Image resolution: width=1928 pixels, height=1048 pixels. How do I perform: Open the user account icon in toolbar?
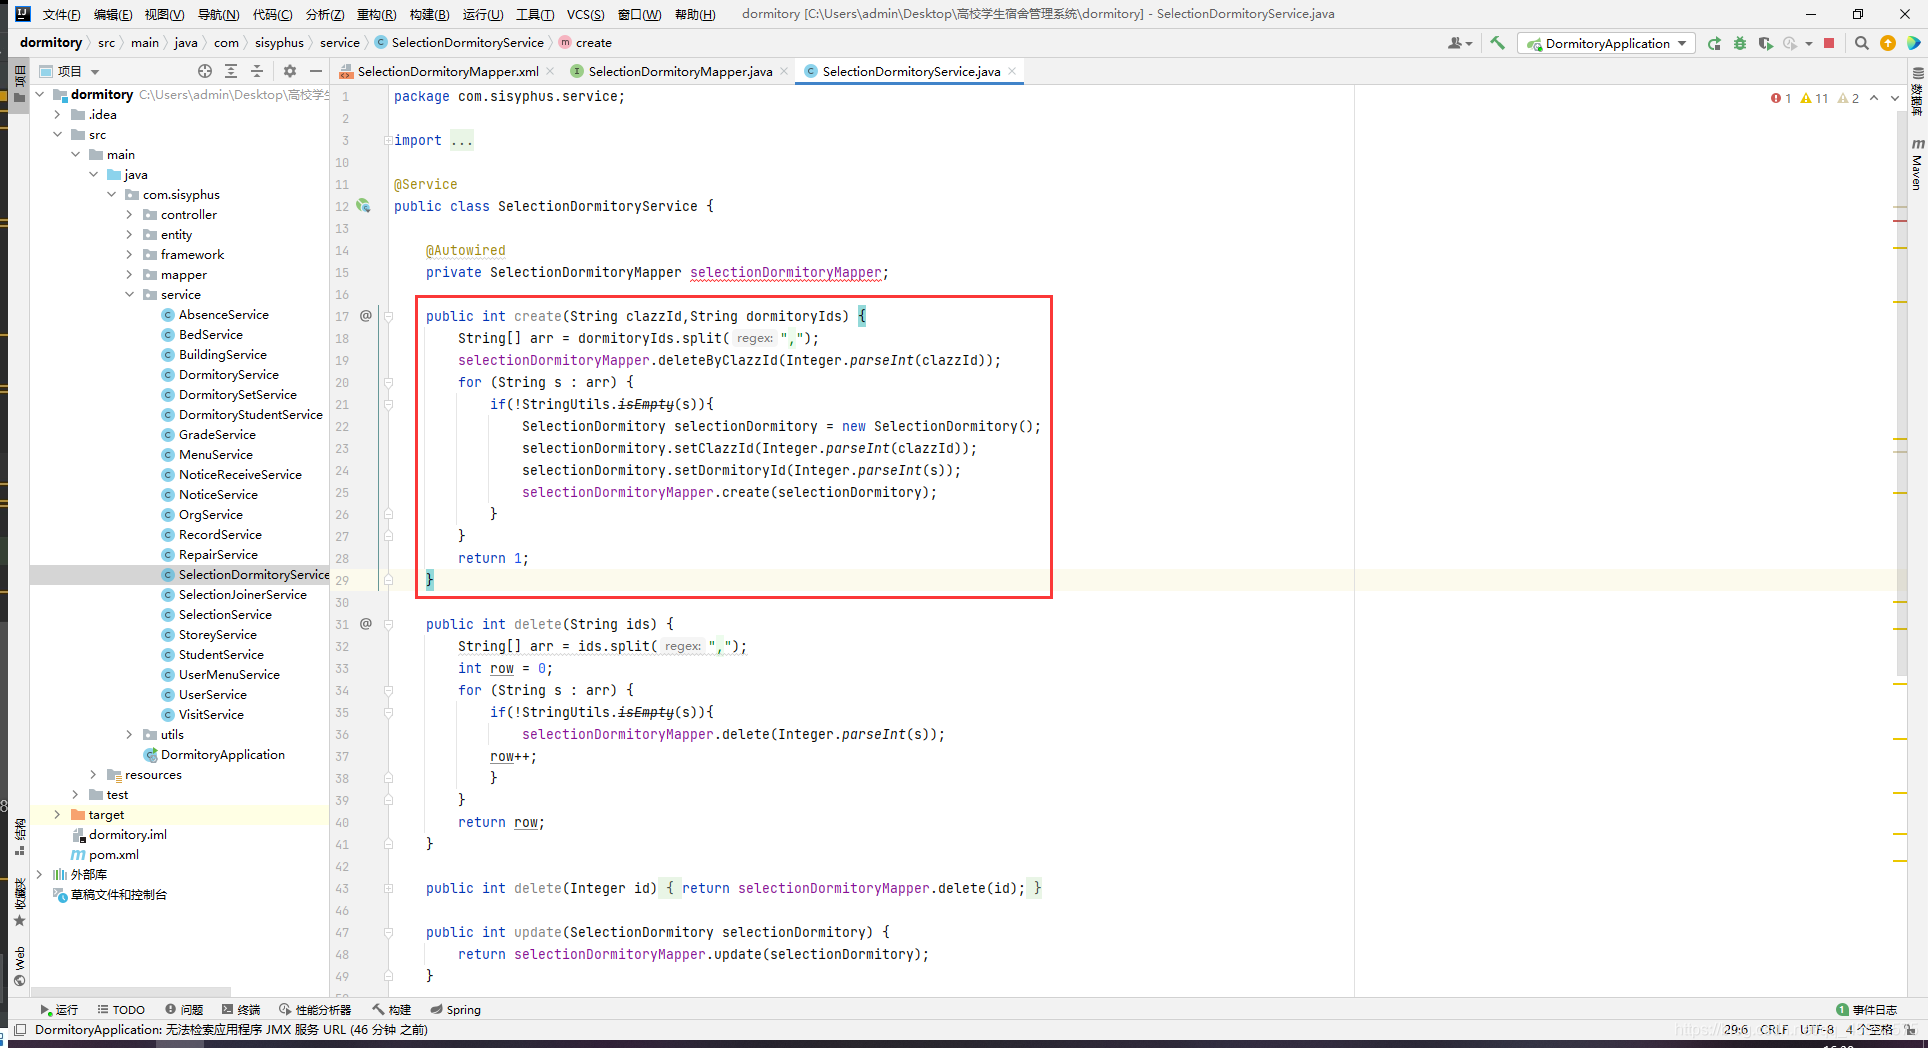(1459, 43)
